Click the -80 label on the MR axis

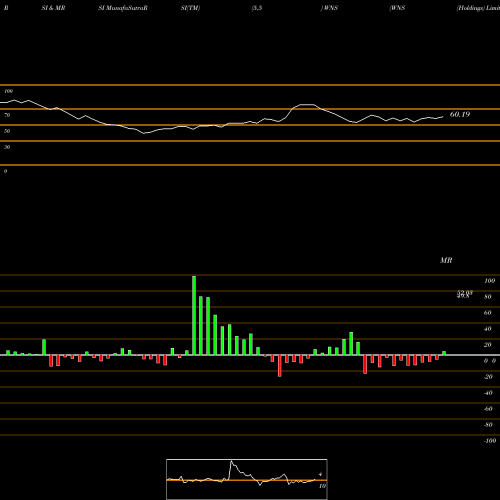click(x=488, y=425)
